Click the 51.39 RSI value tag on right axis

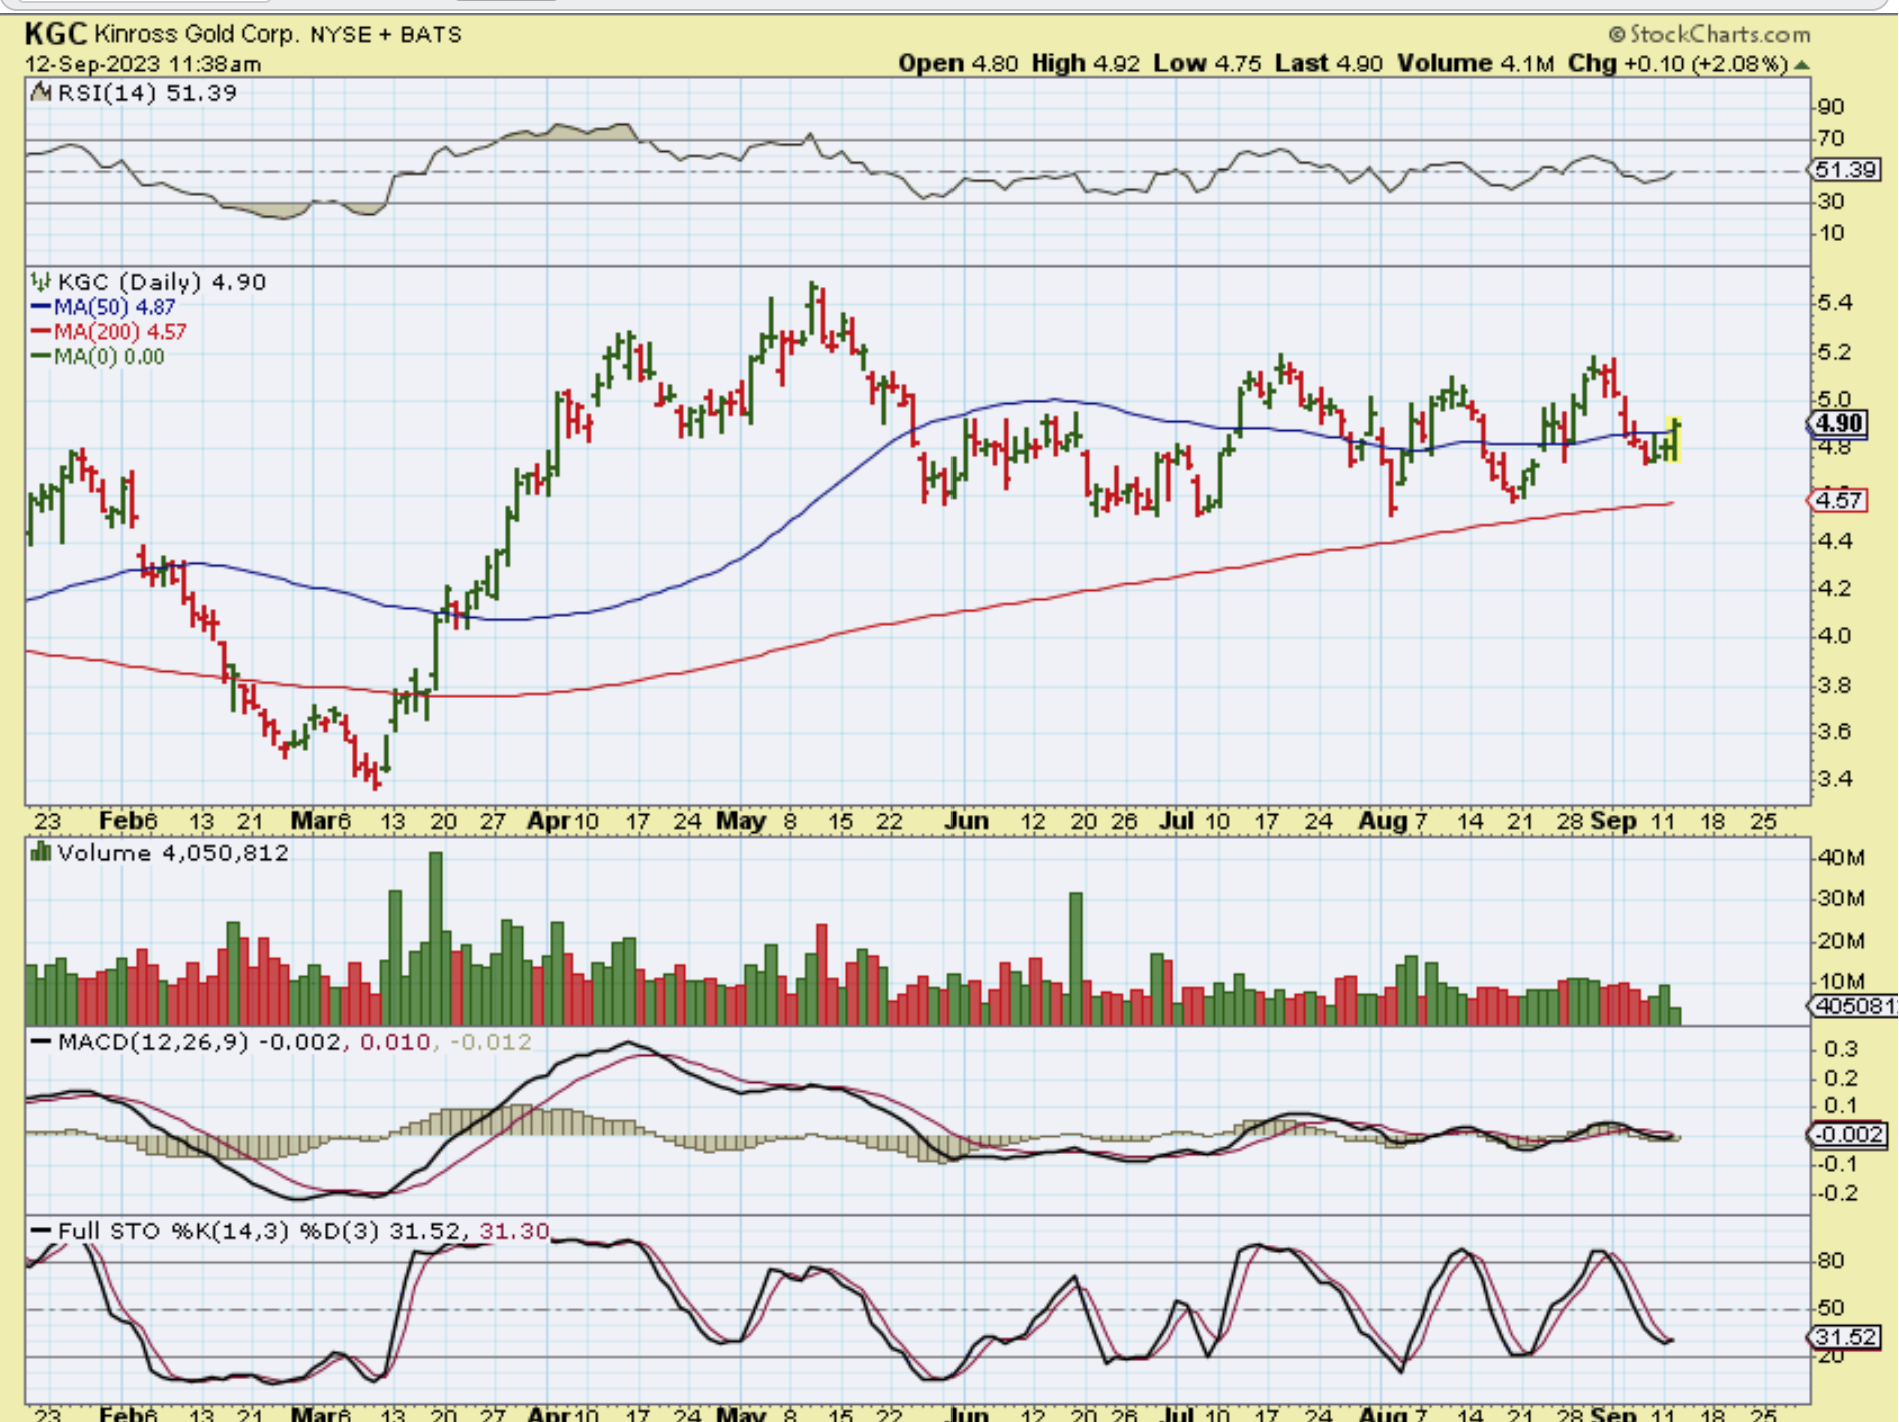click(x=1845, y=170)
